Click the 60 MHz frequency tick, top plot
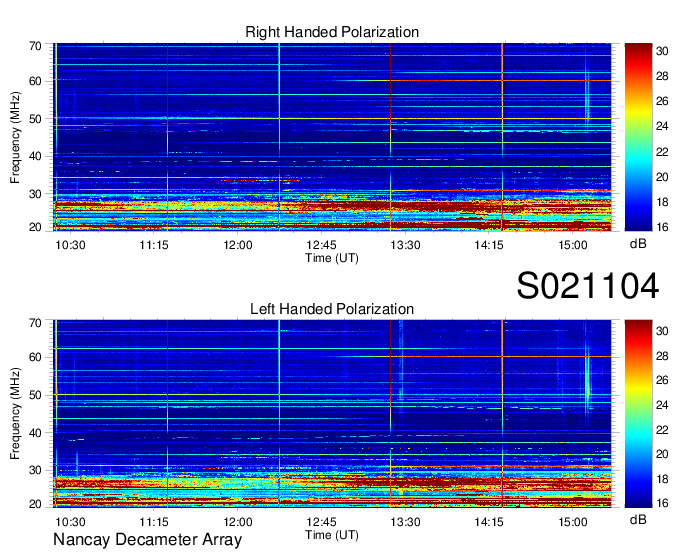This screenshot has height=552, width=680. point(36,82)
